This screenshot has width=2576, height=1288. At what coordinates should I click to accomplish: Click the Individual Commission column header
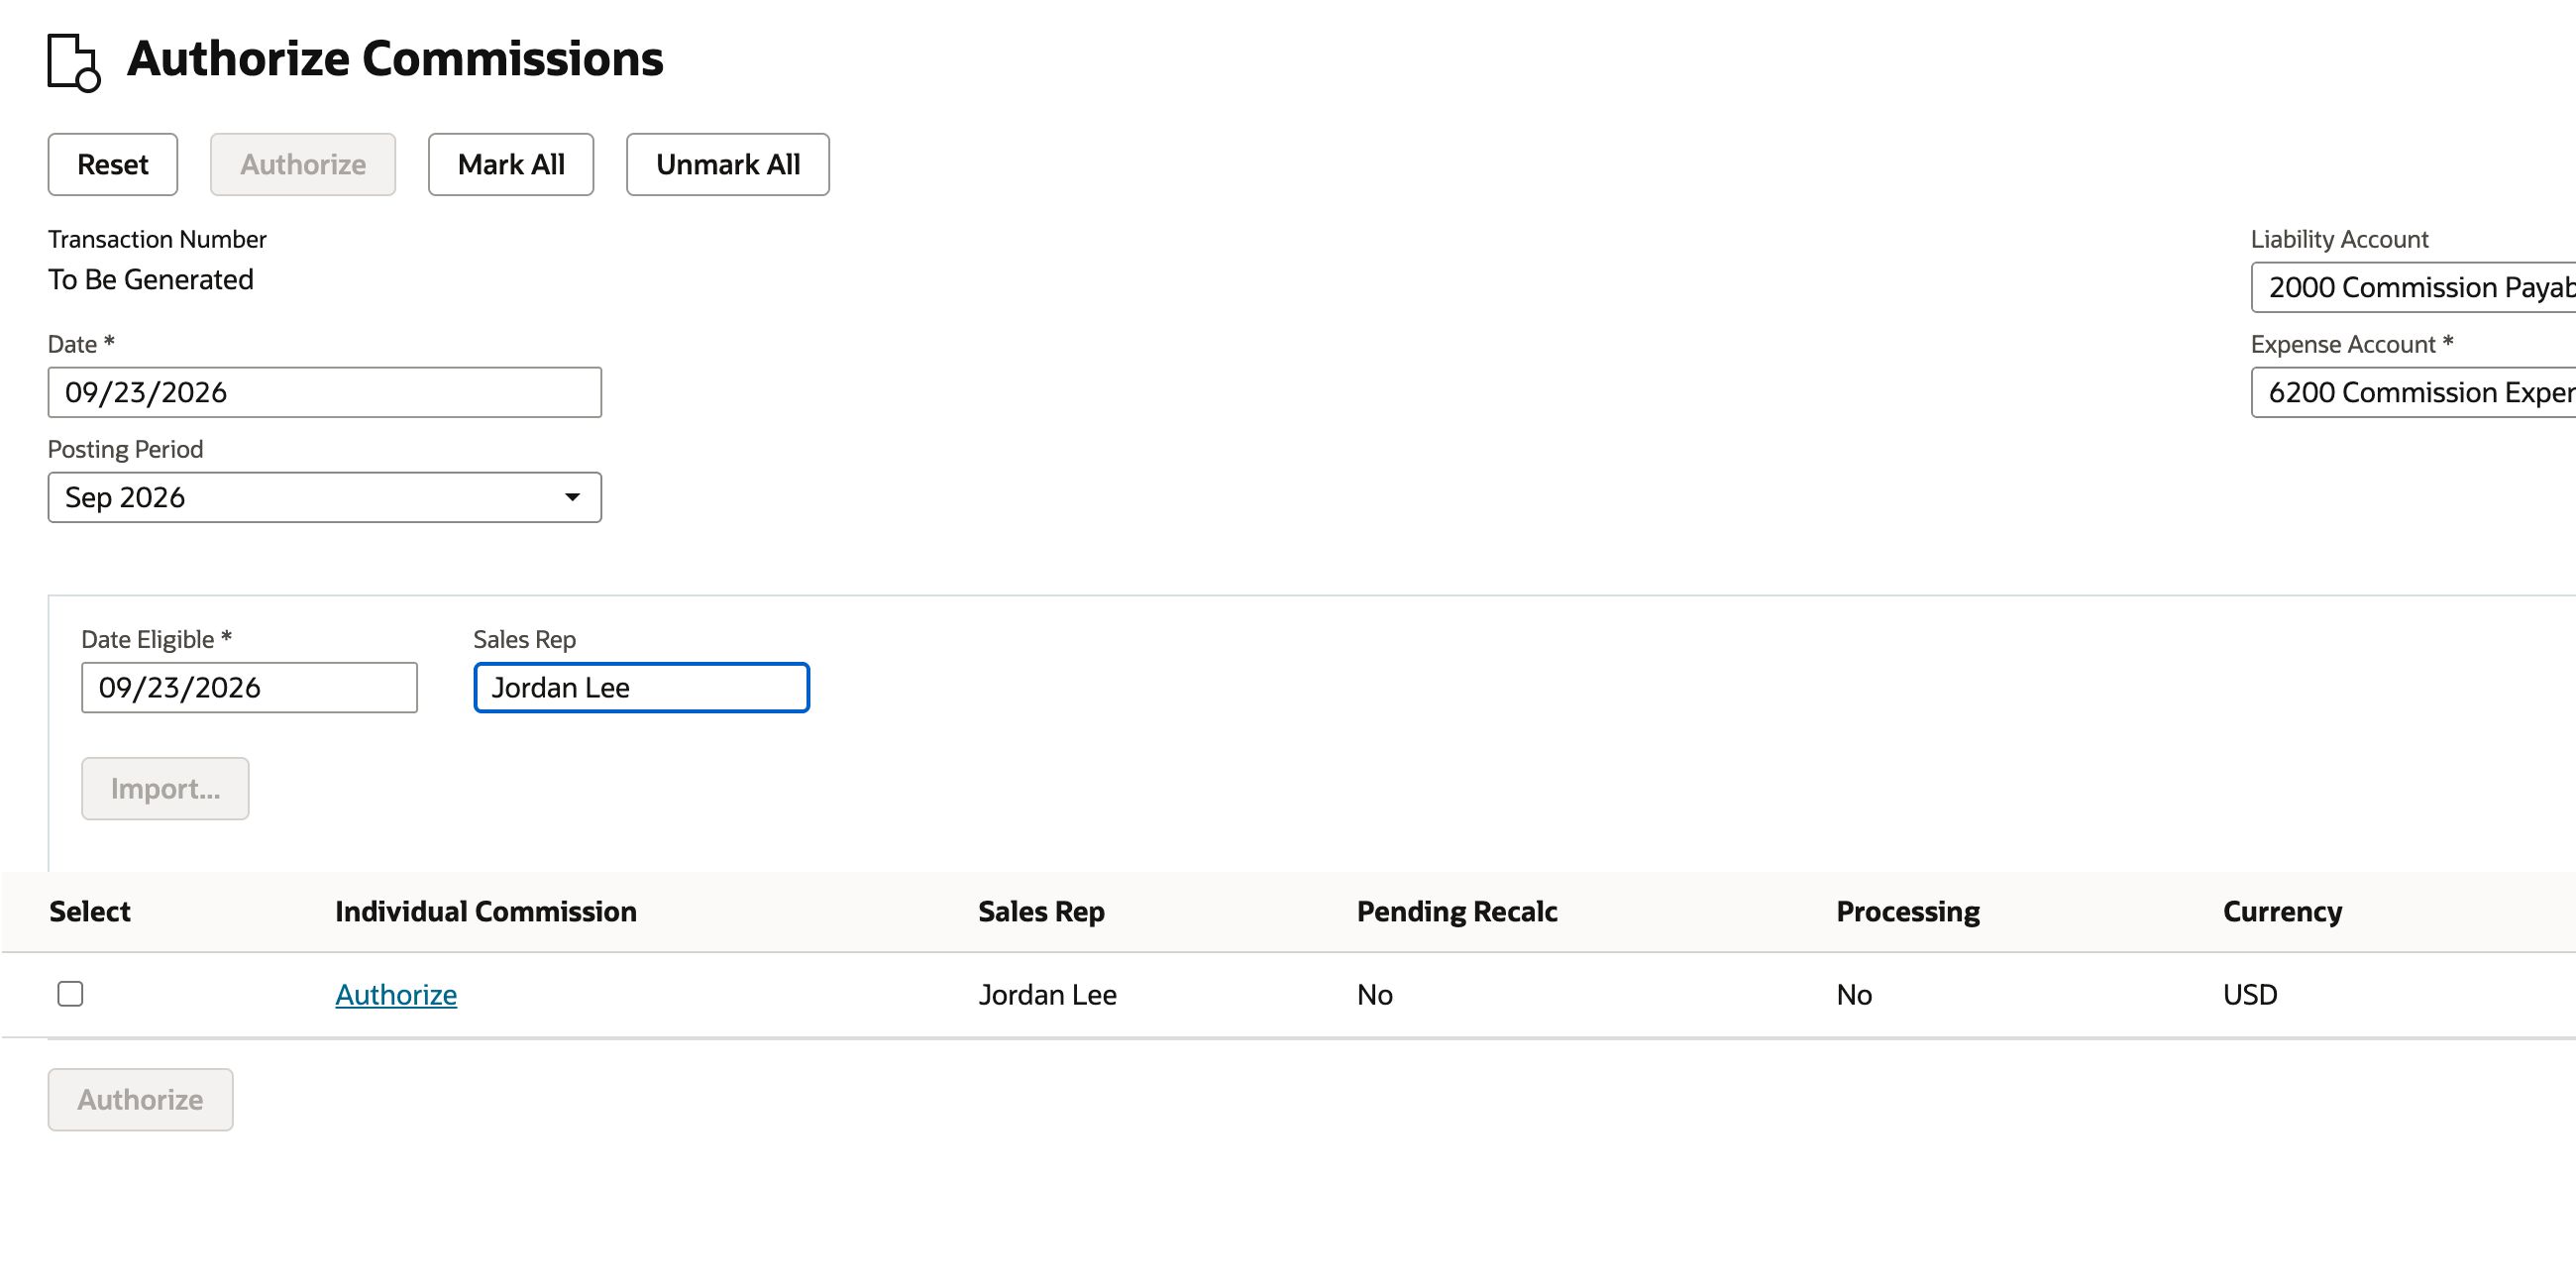click(x=486, y=911)
